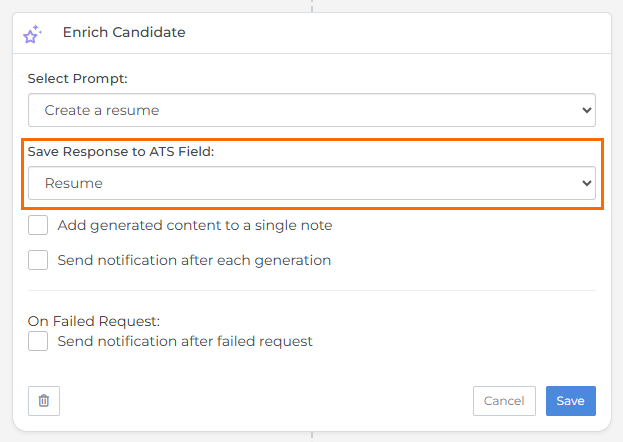
Task: Click the Enrich Candidate header title
Action: (124, 32)
